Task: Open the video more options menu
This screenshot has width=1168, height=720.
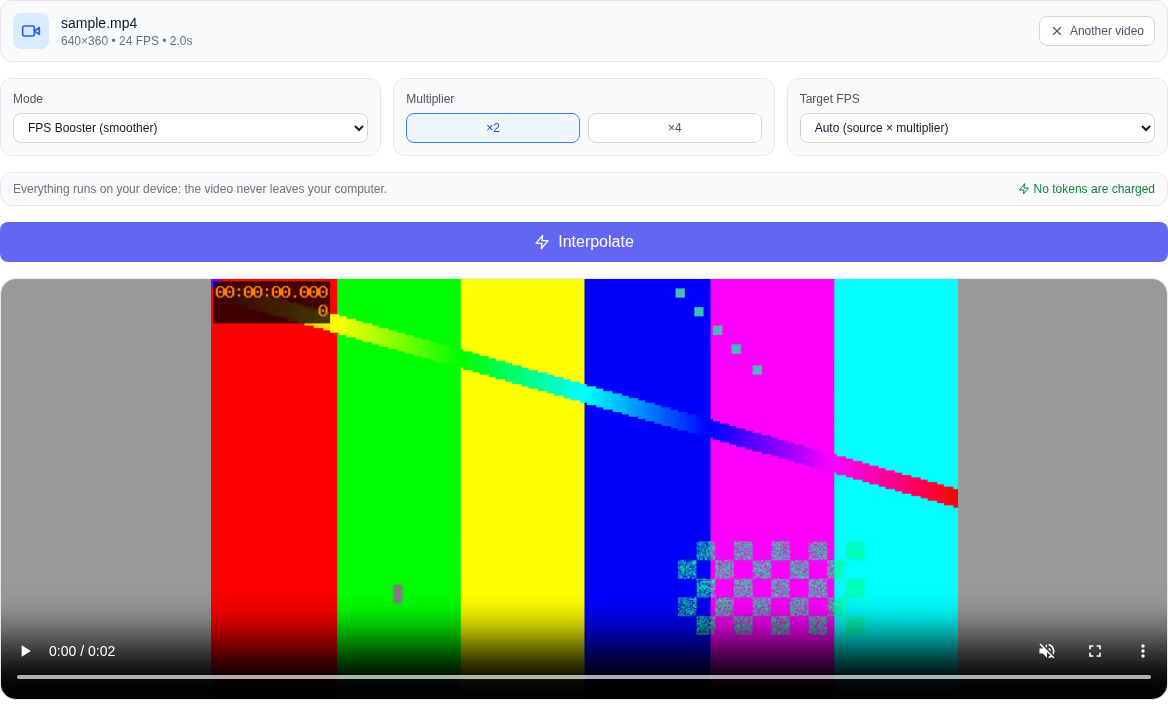Action: pyautogui.click(x=1142, y=651)
